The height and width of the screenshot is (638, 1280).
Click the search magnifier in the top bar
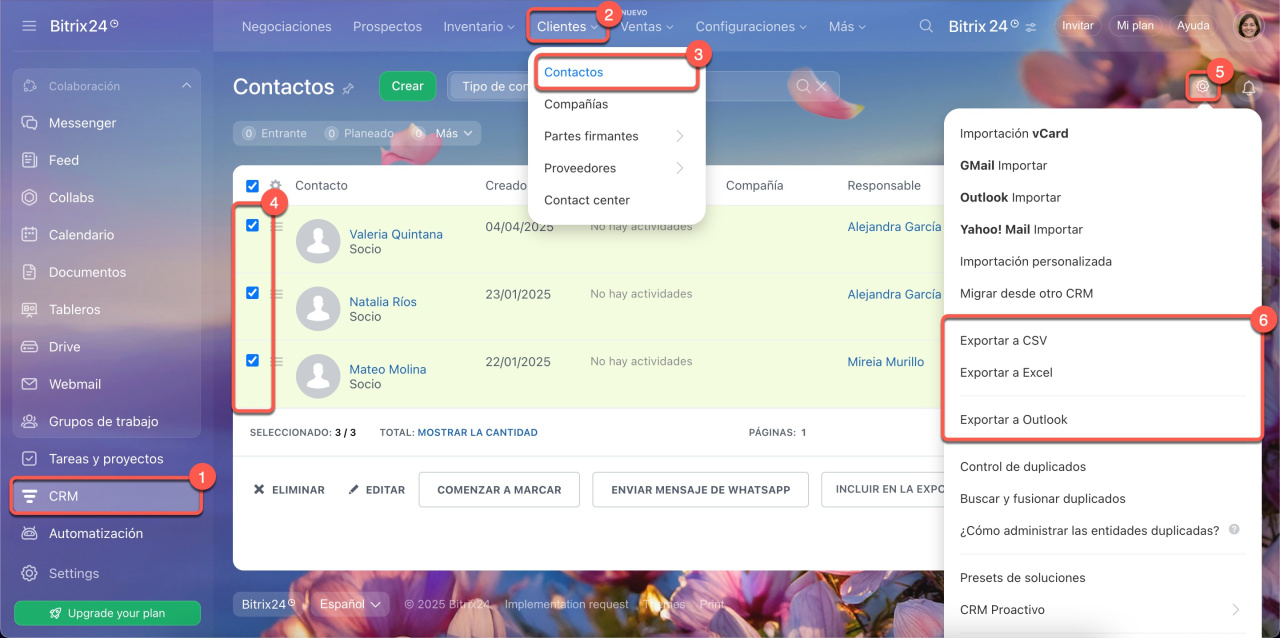(927, 26)
